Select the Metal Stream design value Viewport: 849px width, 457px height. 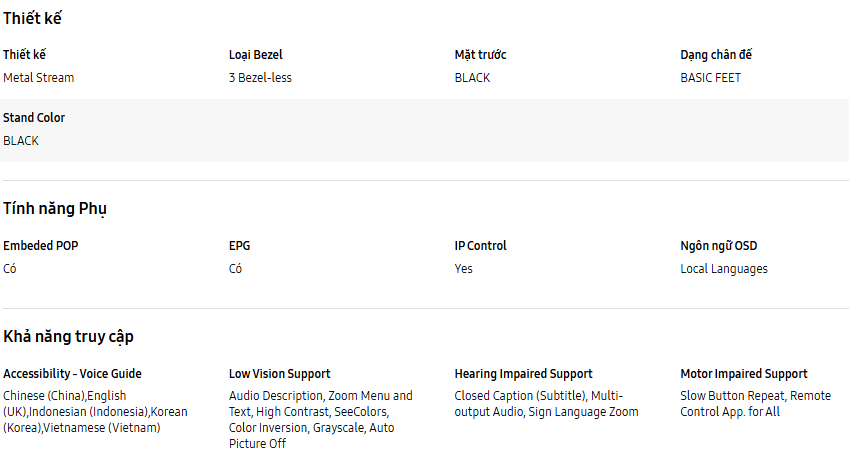click(x=38, y=78)
